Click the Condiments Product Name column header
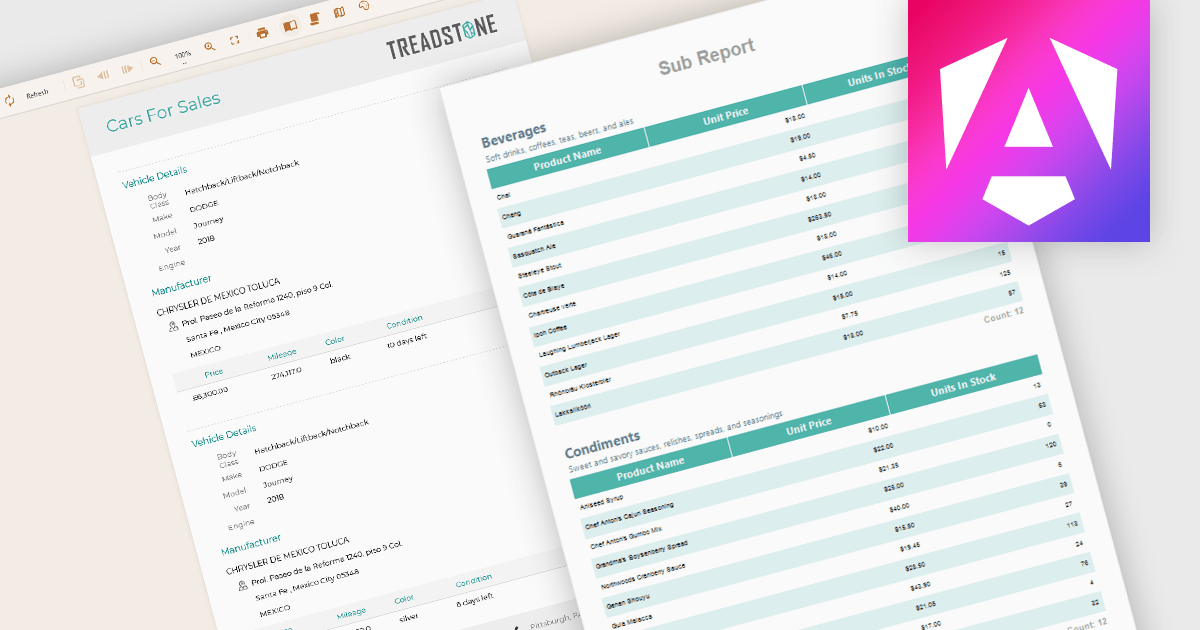 [x=650, y=468]
